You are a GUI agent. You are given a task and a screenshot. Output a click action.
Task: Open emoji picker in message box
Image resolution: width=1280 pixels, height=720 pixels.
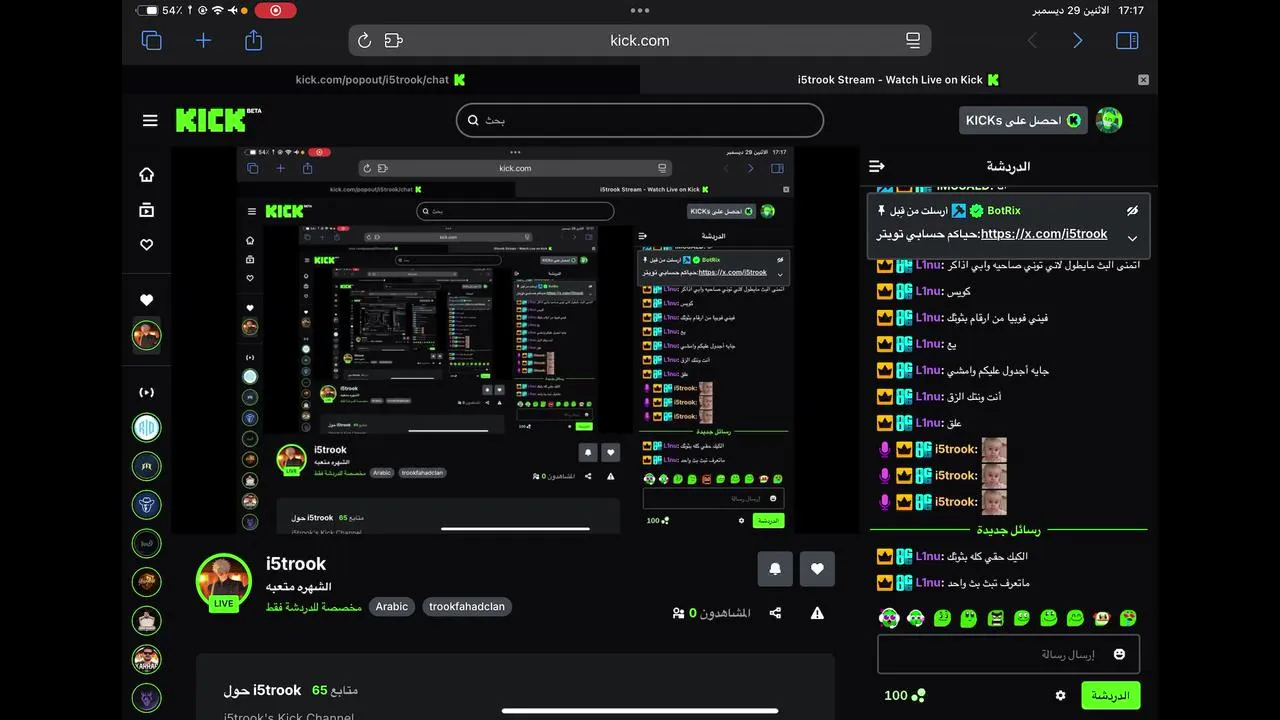[1119, 654]
